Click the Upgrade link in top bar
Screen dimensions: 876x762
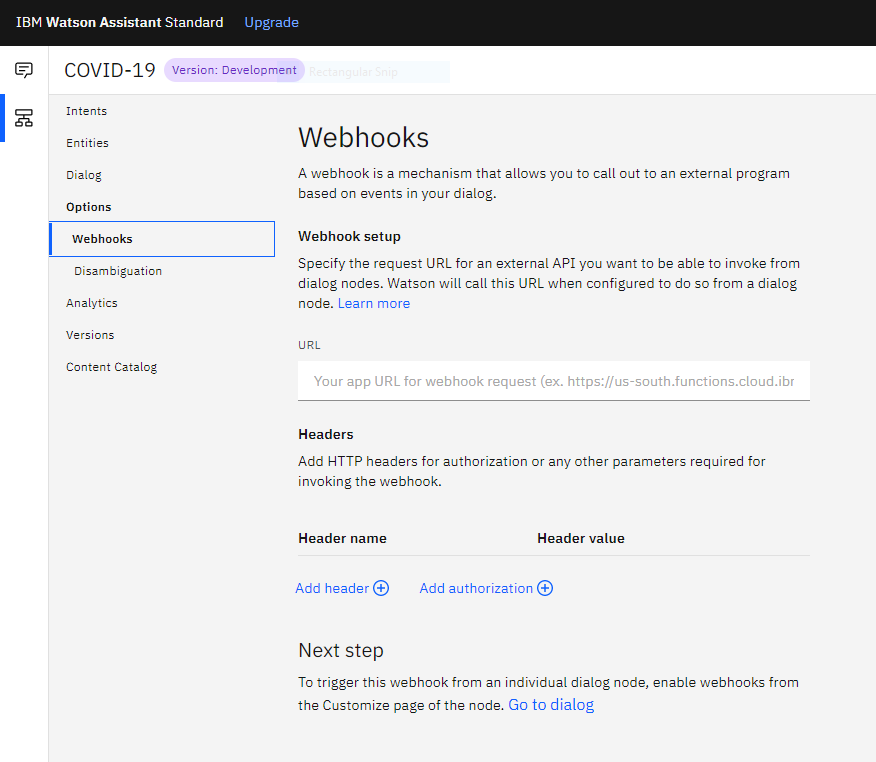coord(272,22)
